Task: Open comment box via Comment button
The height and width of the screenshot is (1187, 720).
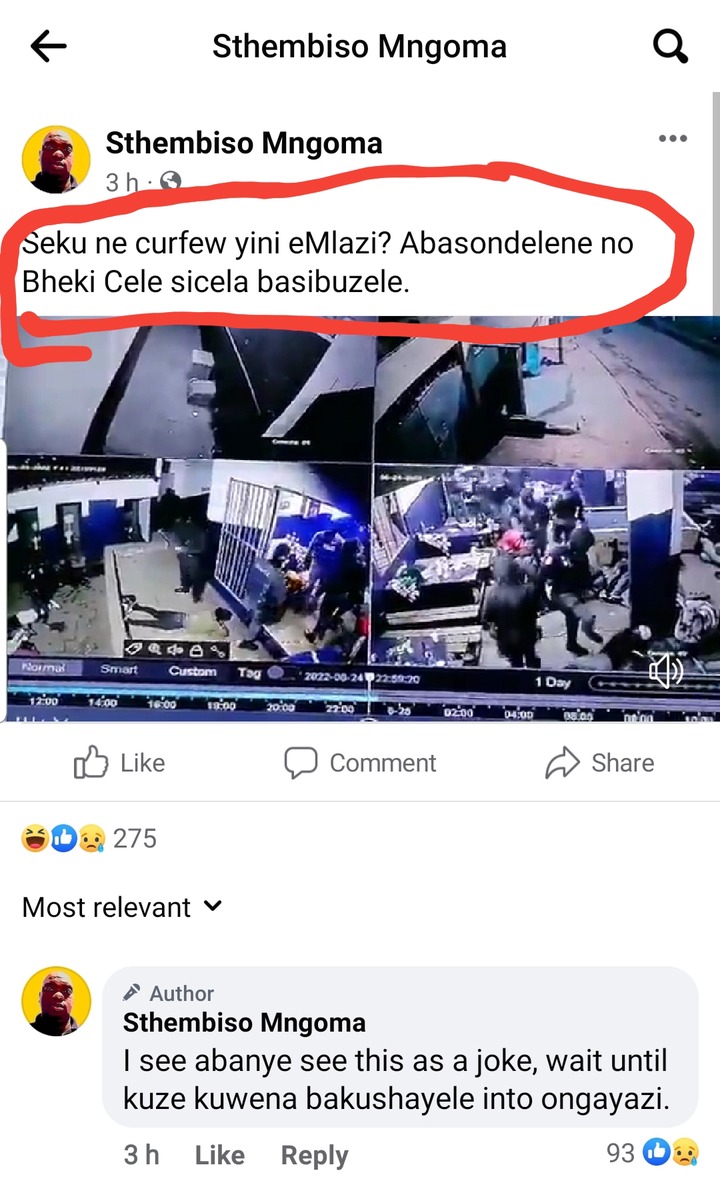Action: (x=360, y=762)
